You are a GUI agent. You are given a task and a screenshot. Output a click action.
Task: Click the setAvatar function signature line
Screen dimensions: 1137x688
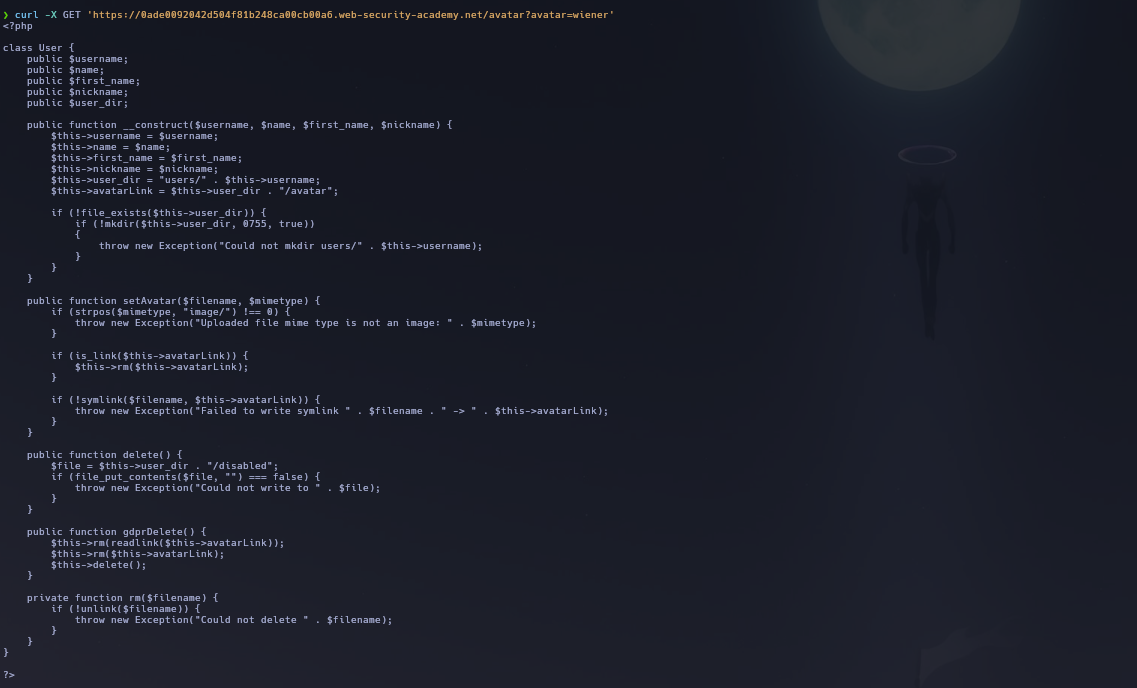coord(173,301)
